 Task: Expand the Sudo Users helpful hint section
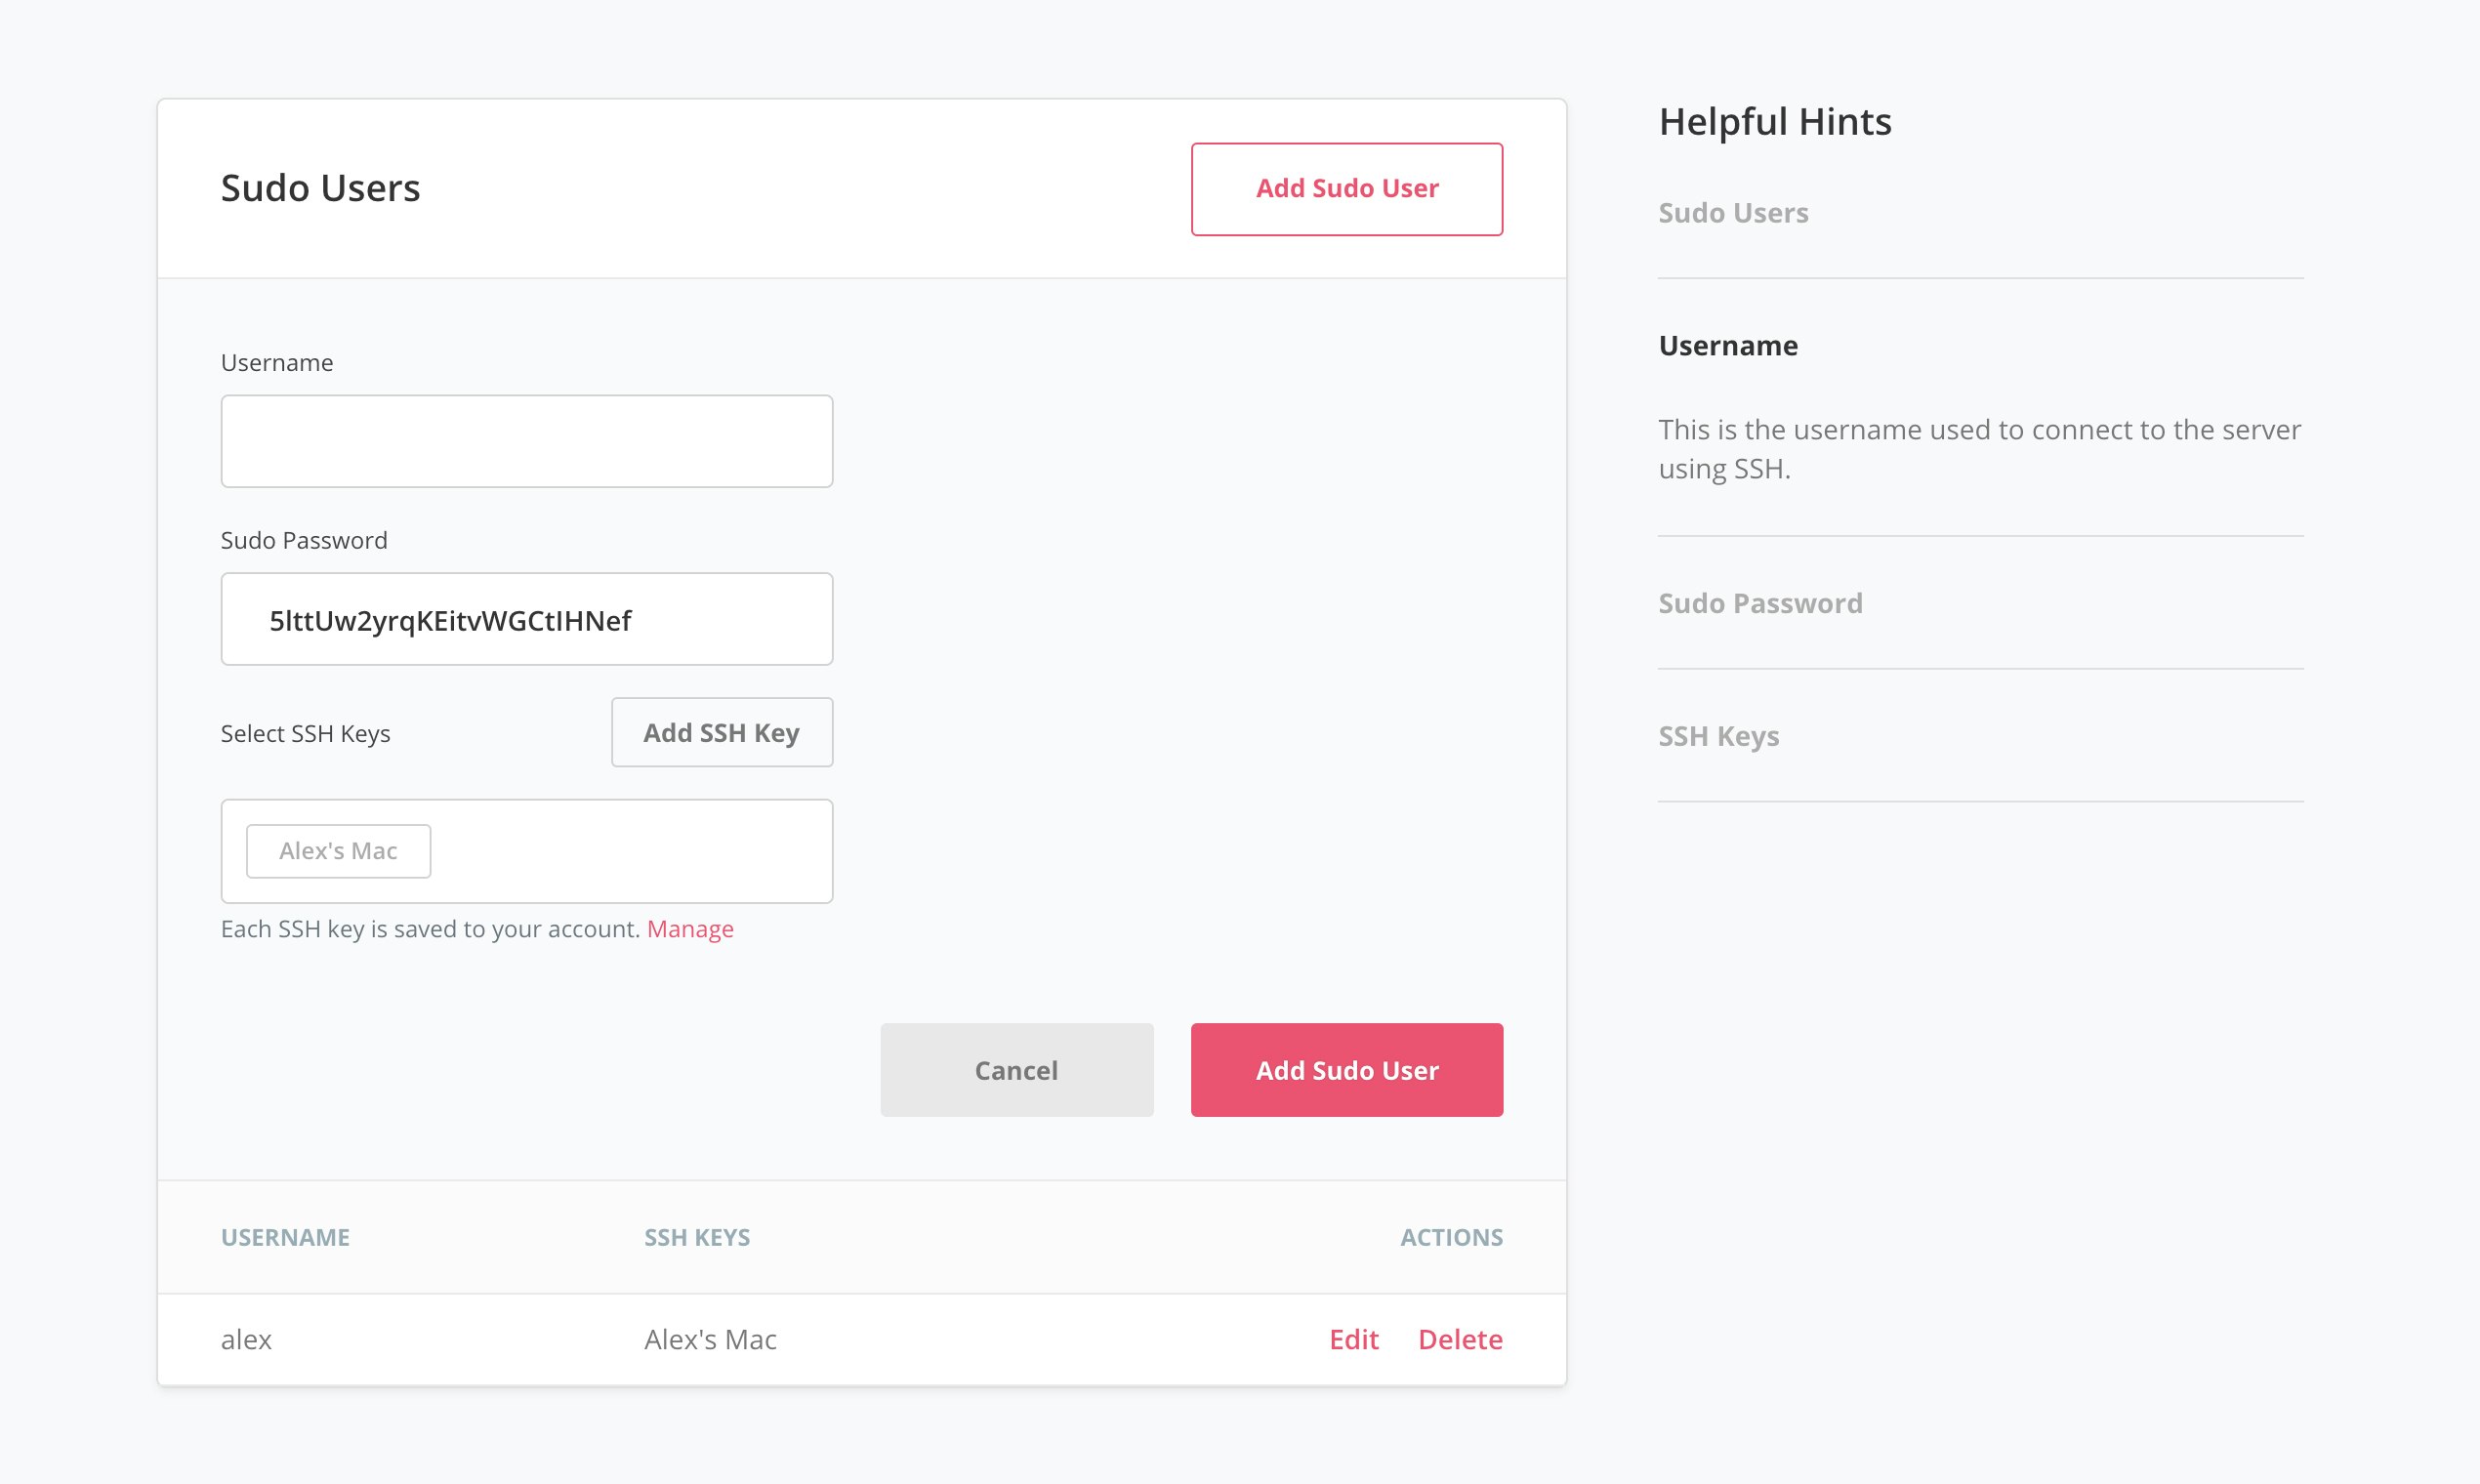click(x=1732, y=212)
